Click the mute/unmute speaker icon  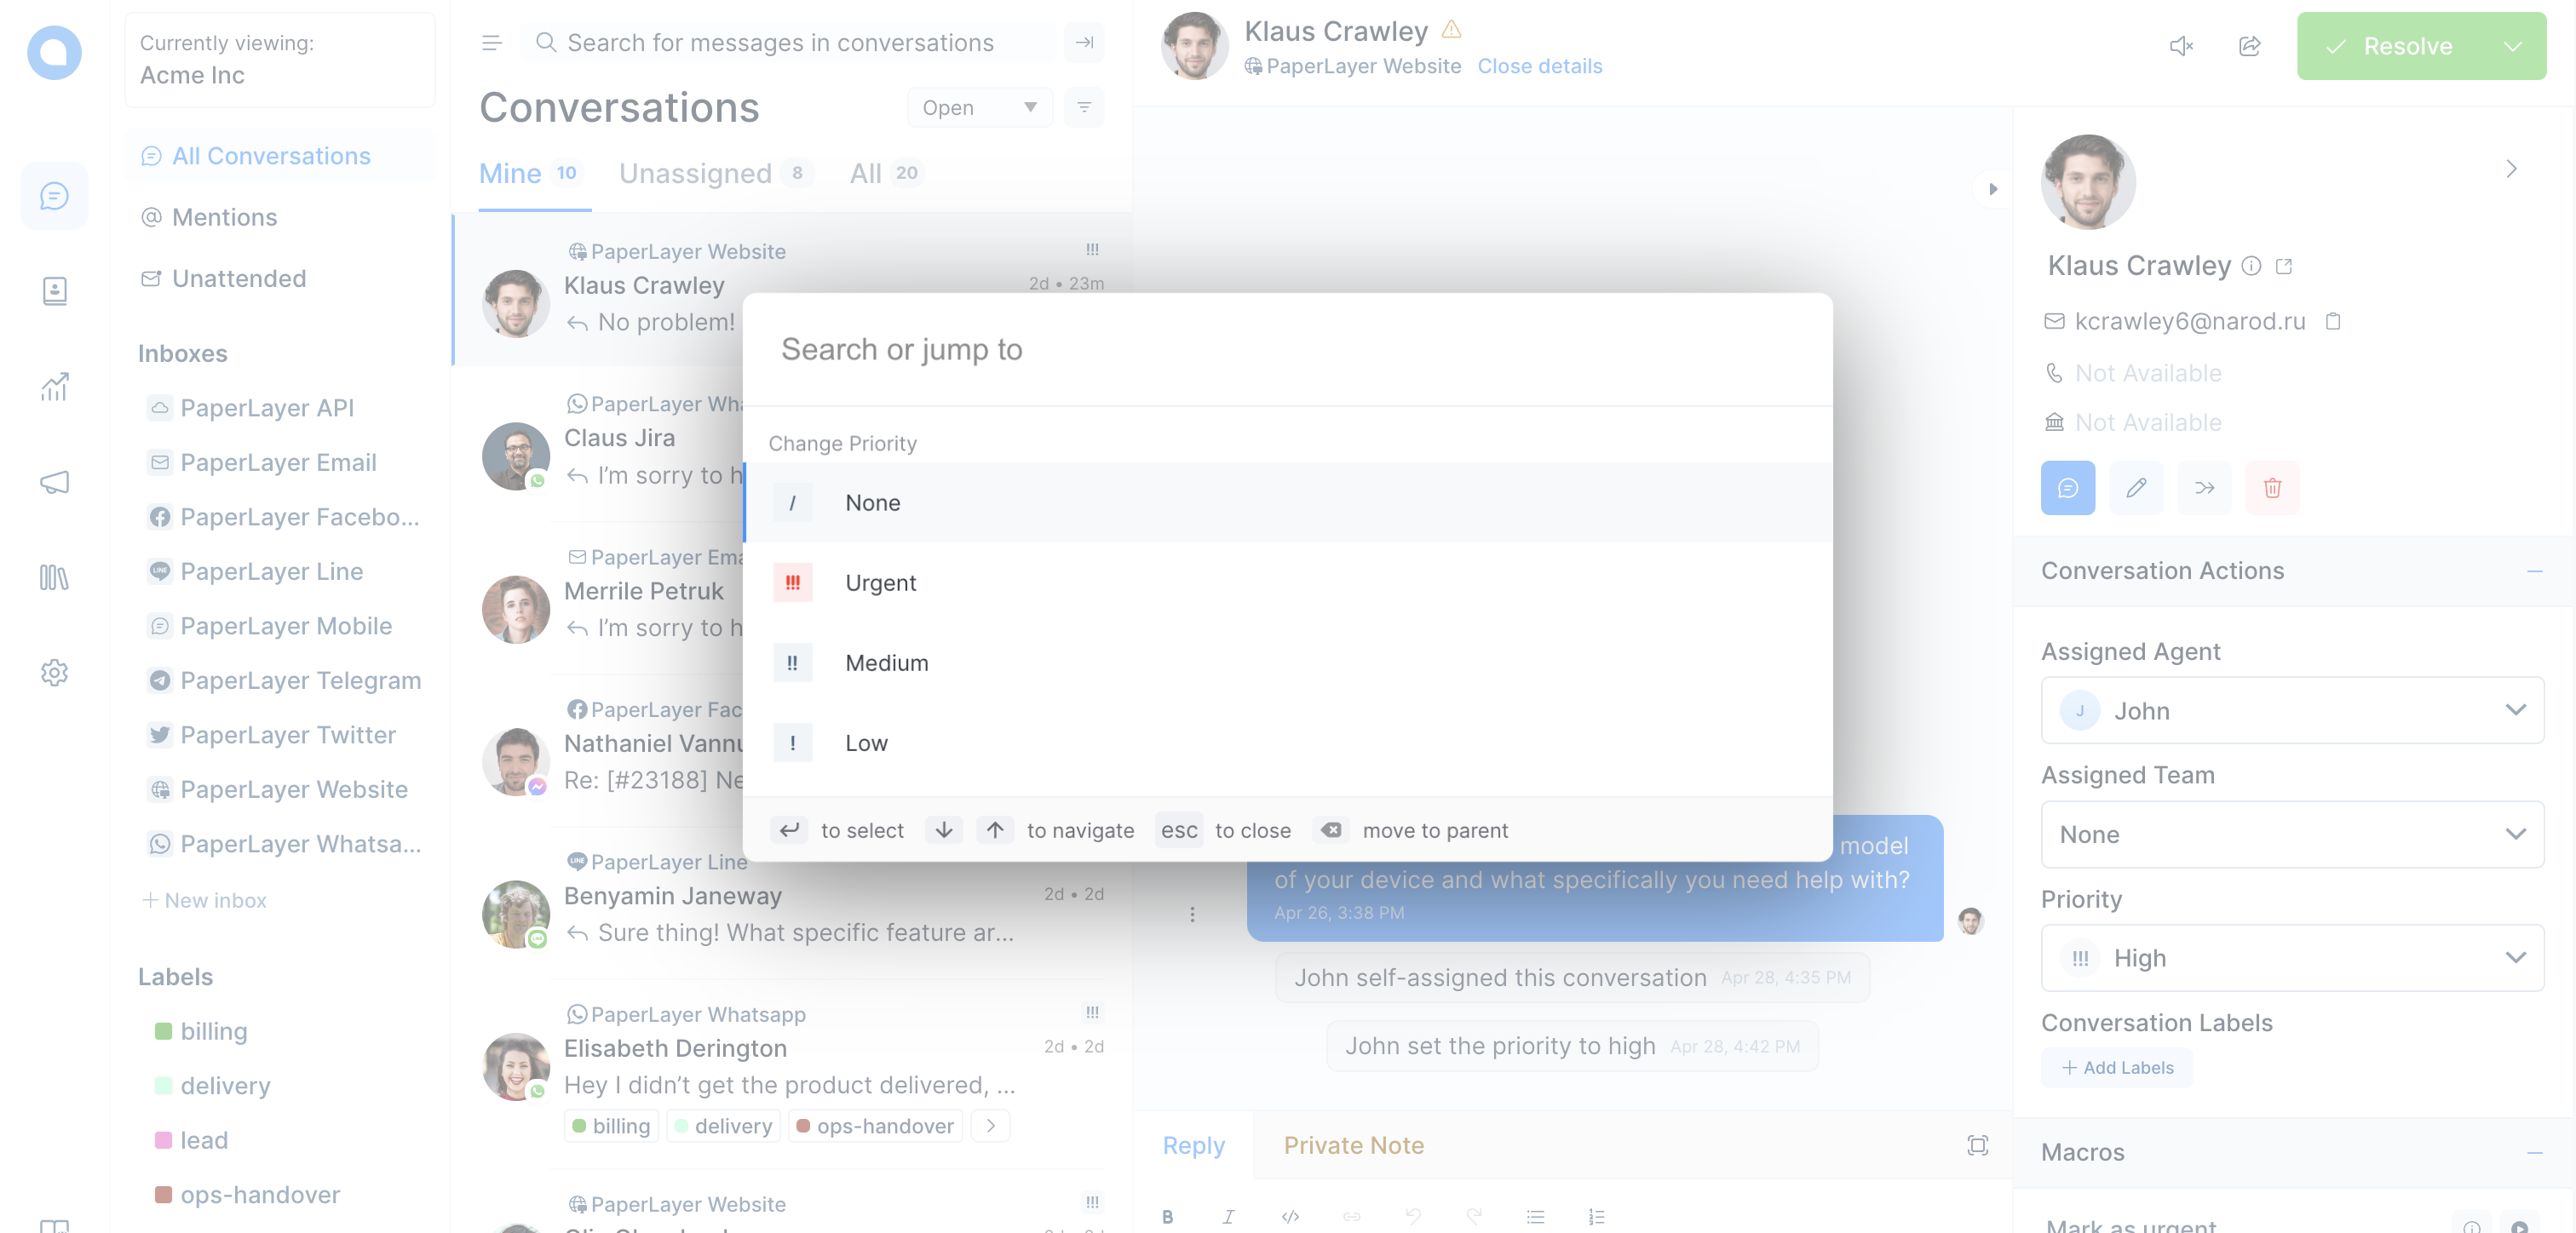[2182, 46]
